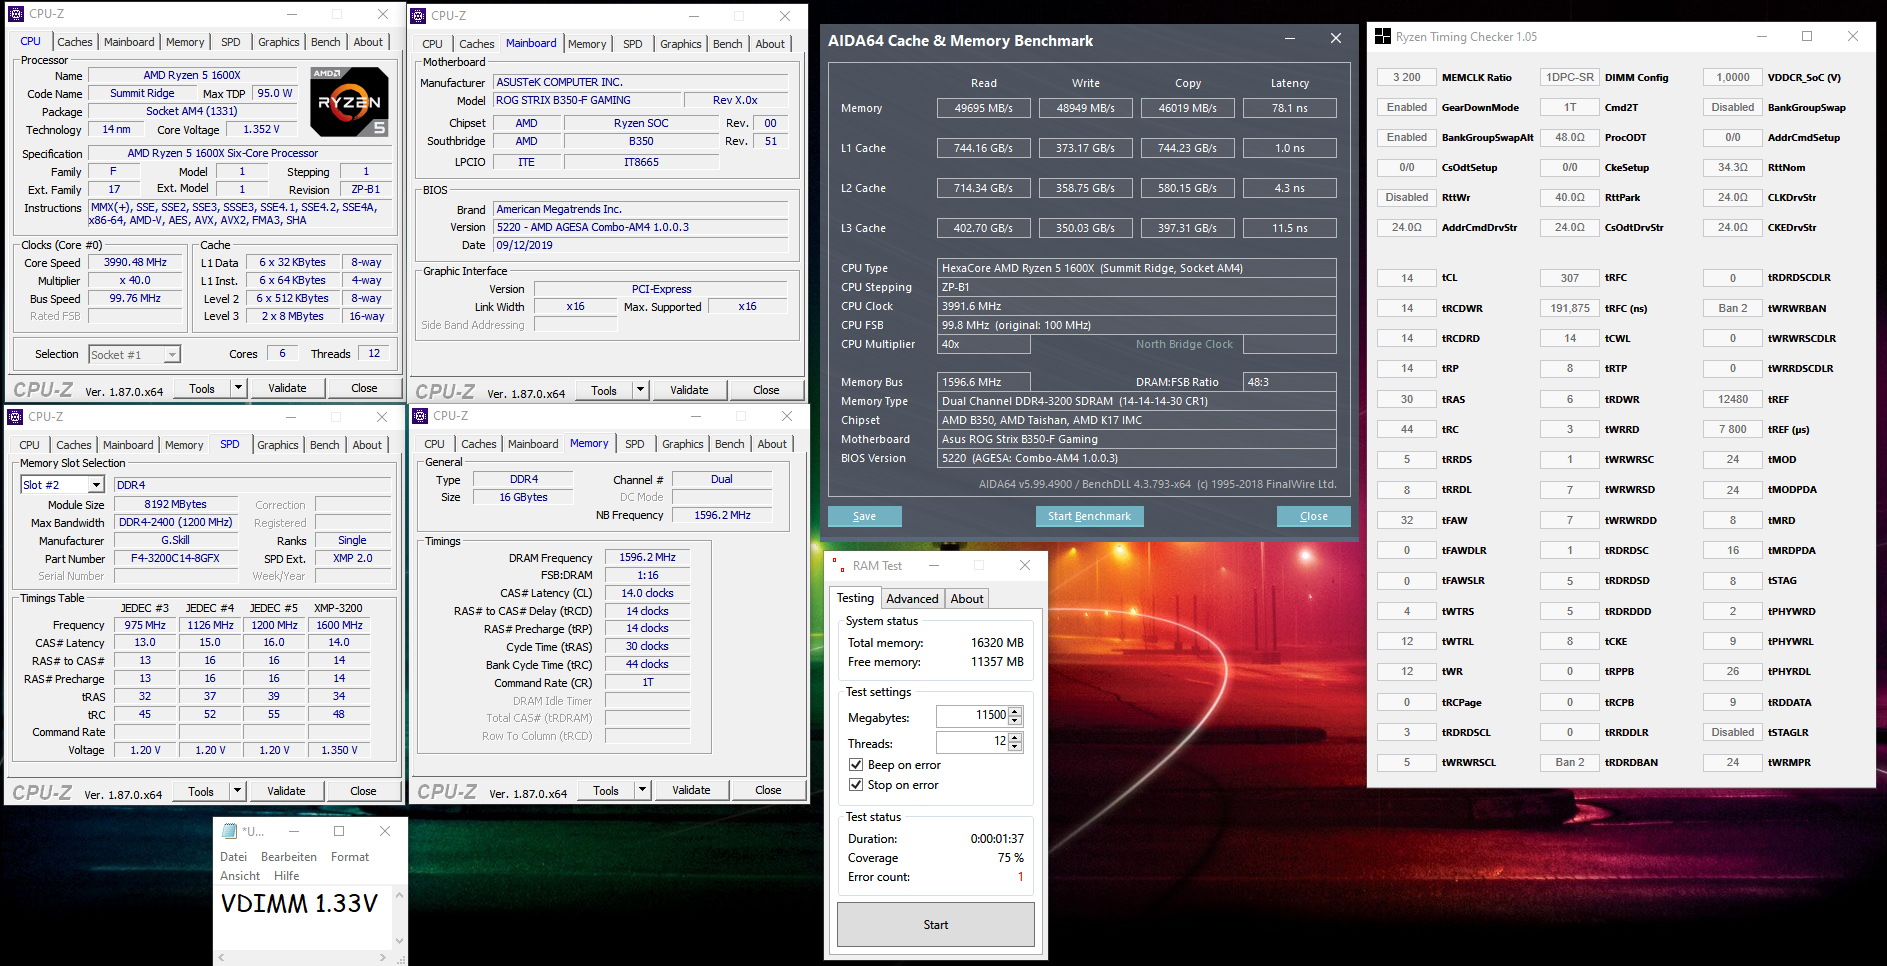Click the "F4-3200C14-8GFX" part number in CPU-Z SPD
1887x966 pixels.
click(x=175, y=558)
